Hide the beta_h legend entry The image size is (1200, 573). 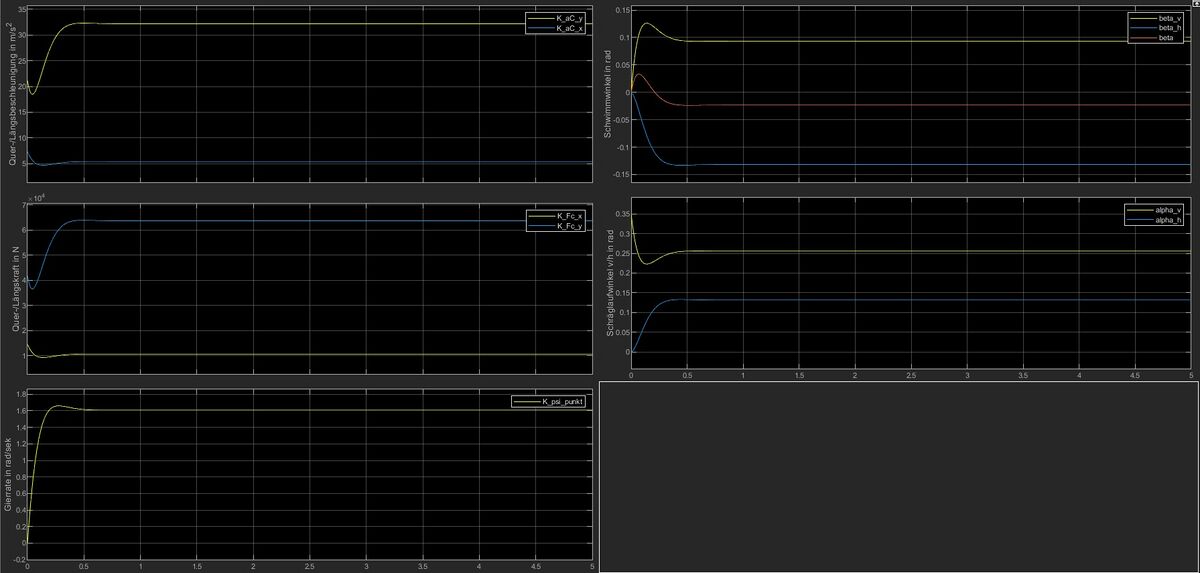click(x=1169, y=28)
